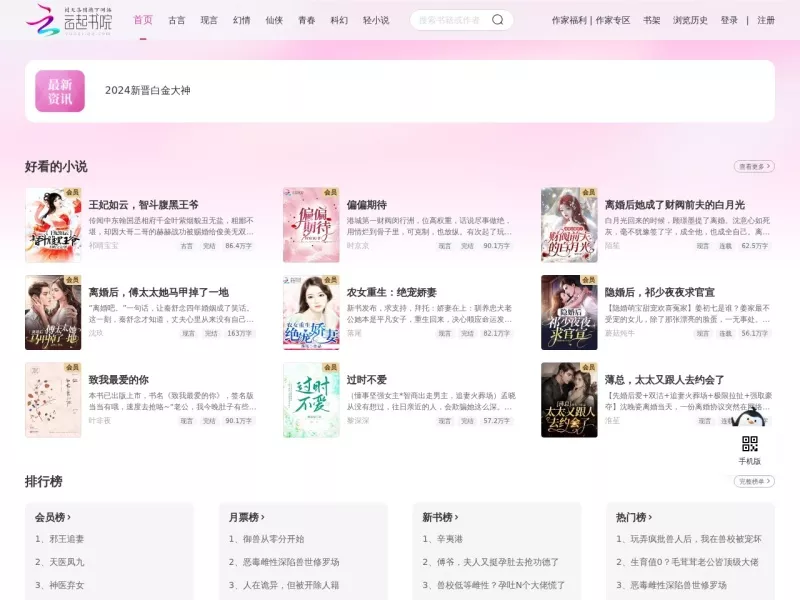The height and width of the screenshot is (600, 800).
Task: Click the 注册 register link
Action: click(766, 20)
